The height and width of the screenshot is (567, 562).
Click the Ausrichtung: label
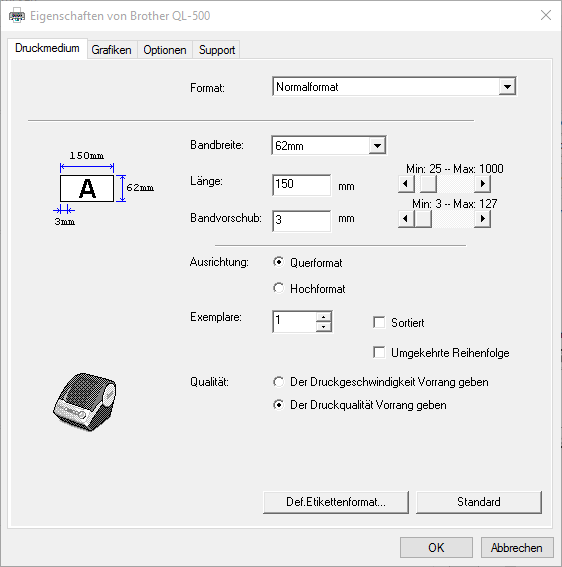[219, 262]
